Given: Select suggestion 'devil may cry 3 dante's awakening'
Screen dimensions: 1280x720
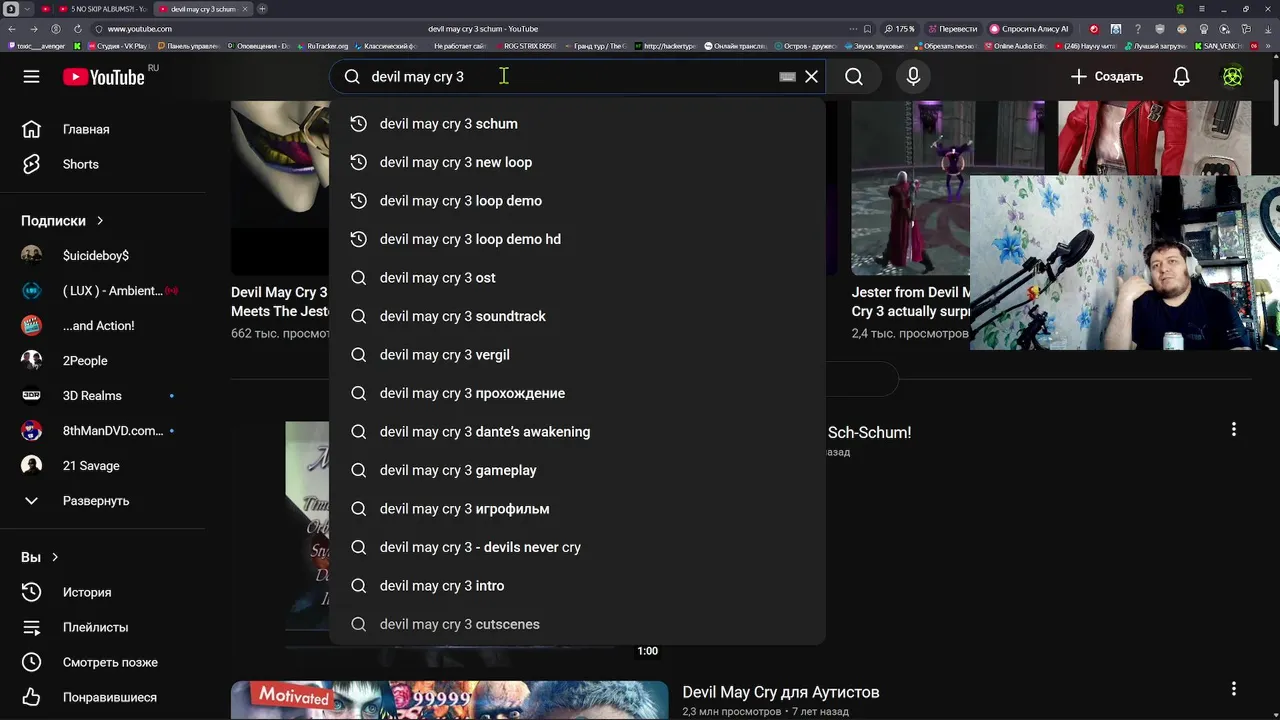Looking at the screenshot, I should [x=577, y=432].
